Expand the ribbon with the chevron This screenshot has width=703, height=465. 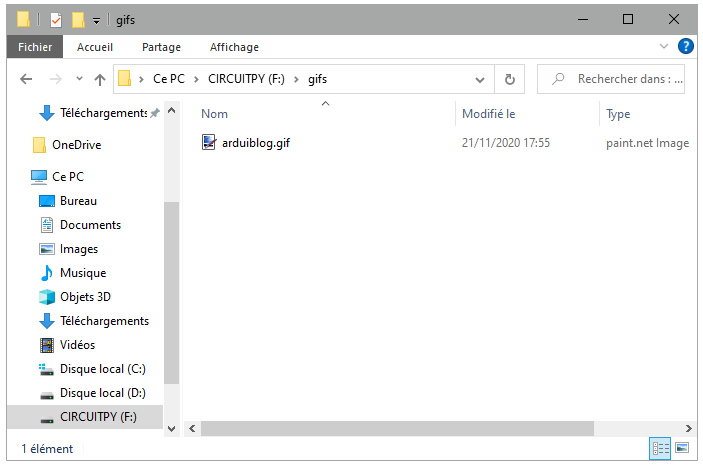point(664,46)
